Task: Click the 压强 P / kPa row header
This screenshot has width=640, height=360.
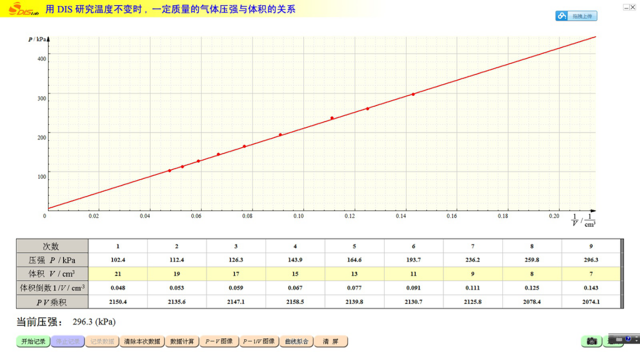Action: coord(52,260)
